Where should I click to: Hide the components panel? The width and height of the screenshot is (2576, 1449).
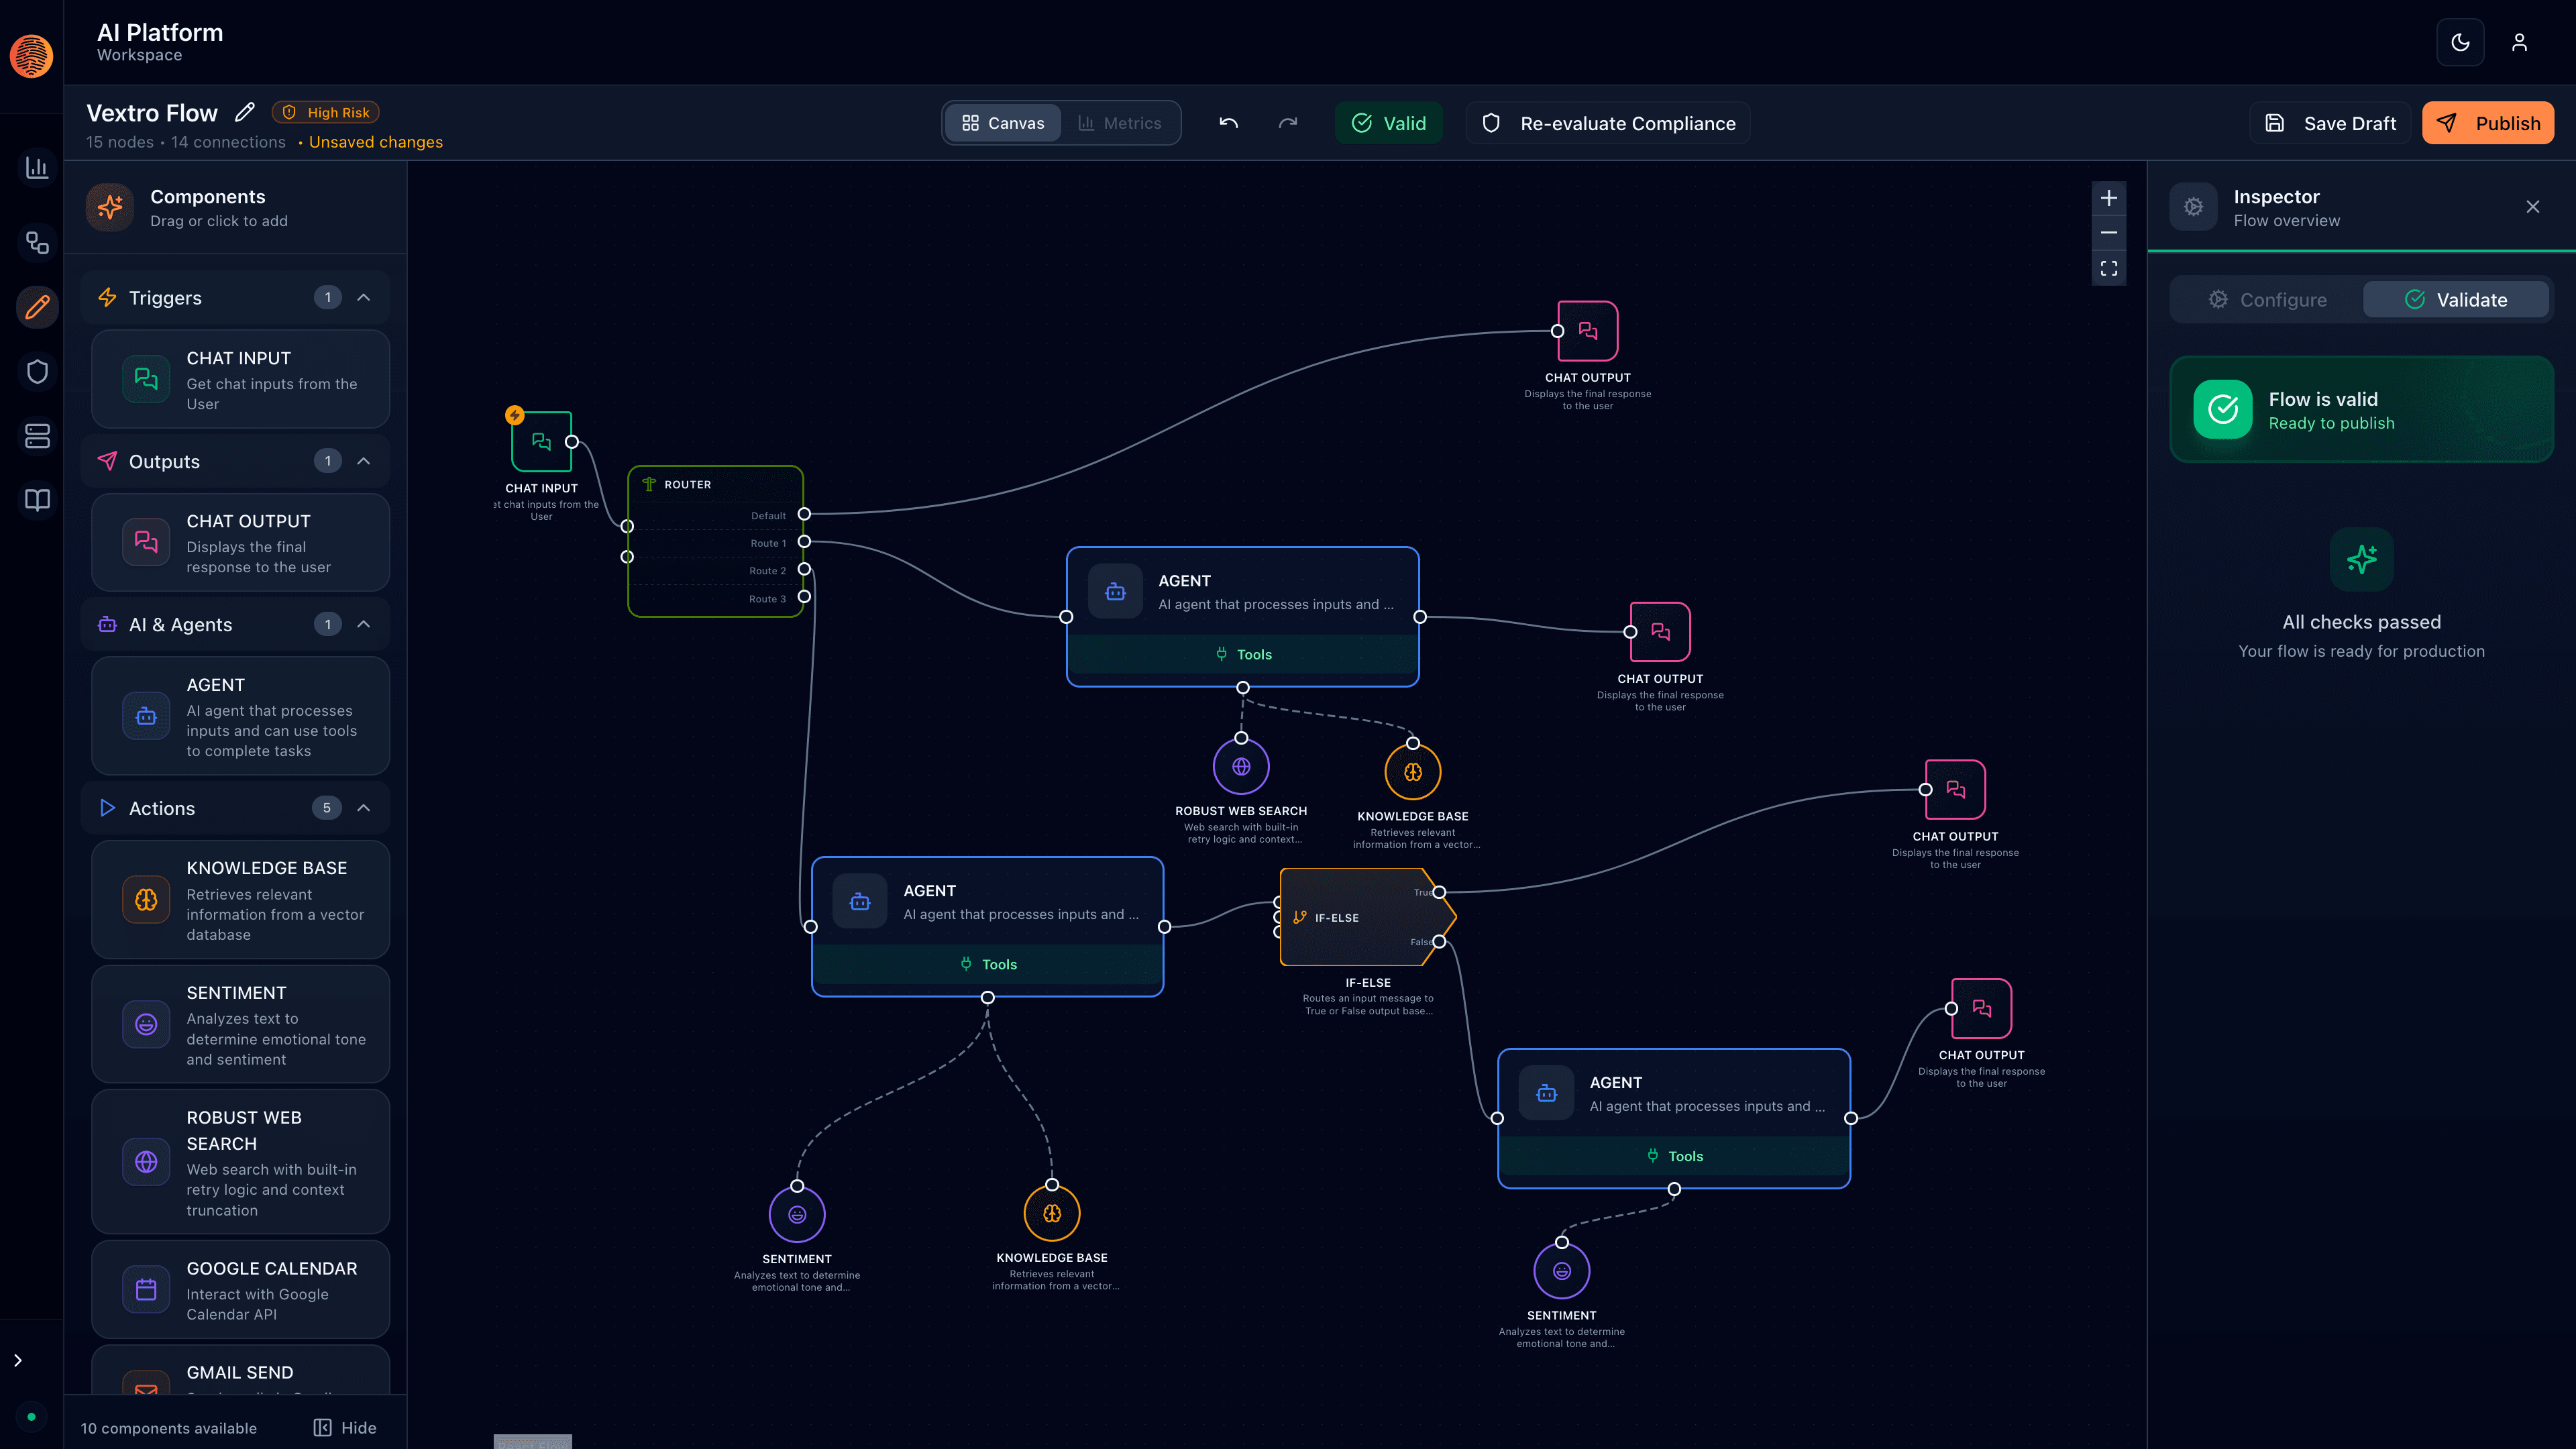point(344,1427)
